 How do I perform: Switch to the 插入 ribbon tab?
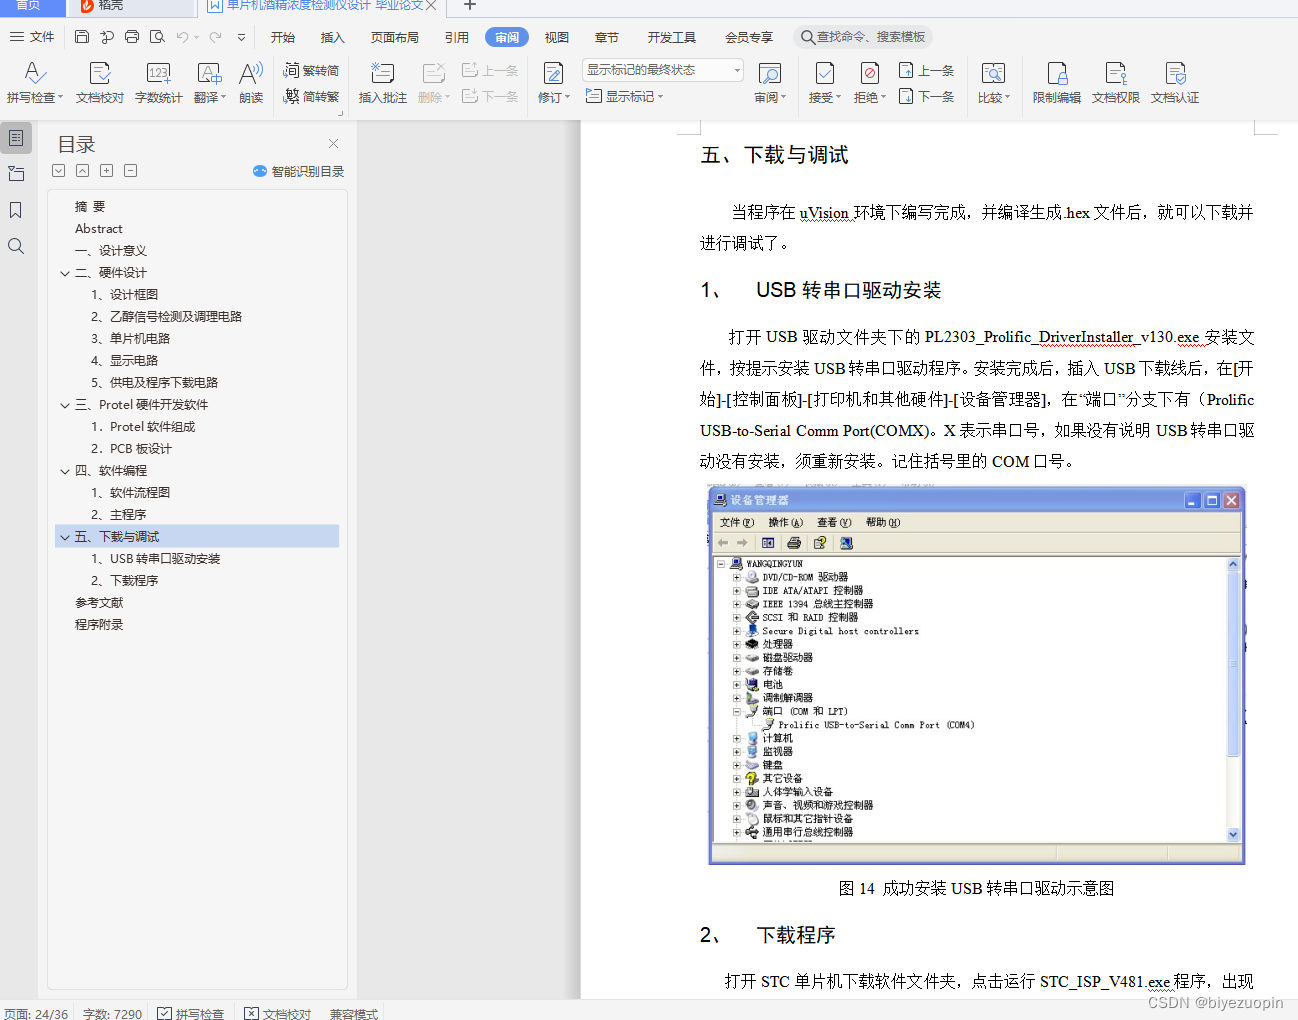click(333, 37)
